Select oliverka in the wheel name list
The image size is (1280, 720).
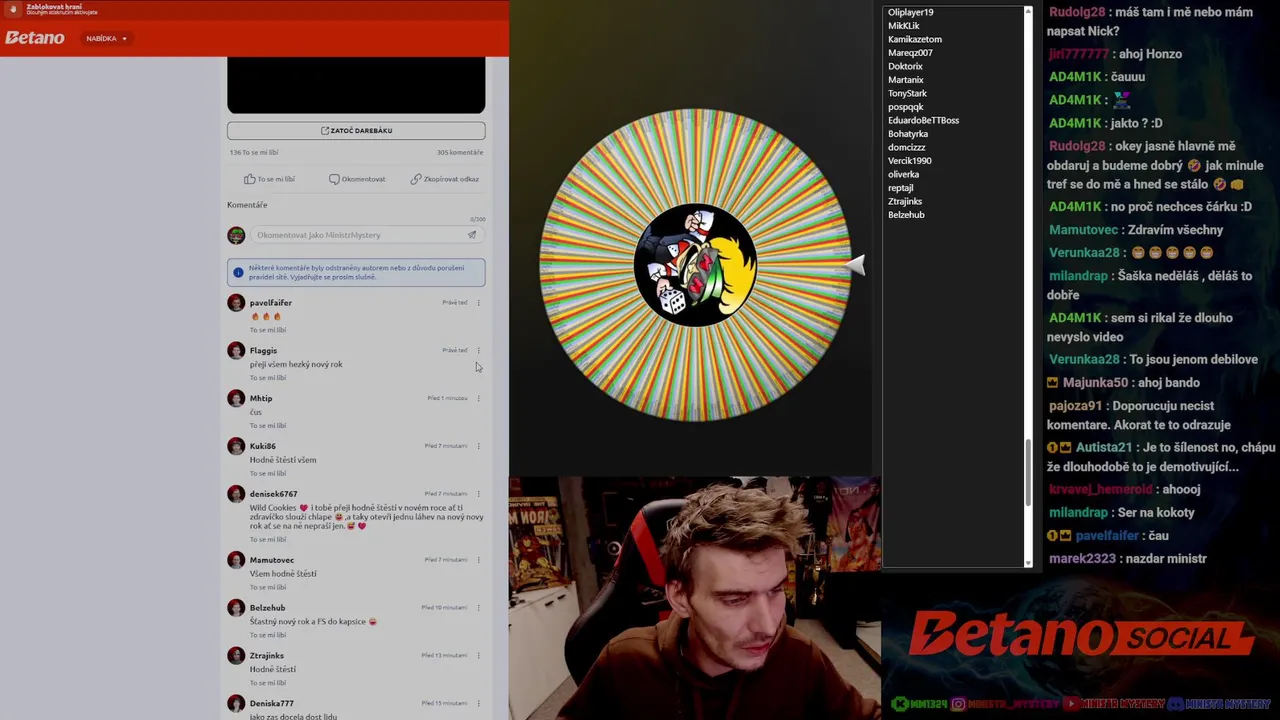click(904, 174)
